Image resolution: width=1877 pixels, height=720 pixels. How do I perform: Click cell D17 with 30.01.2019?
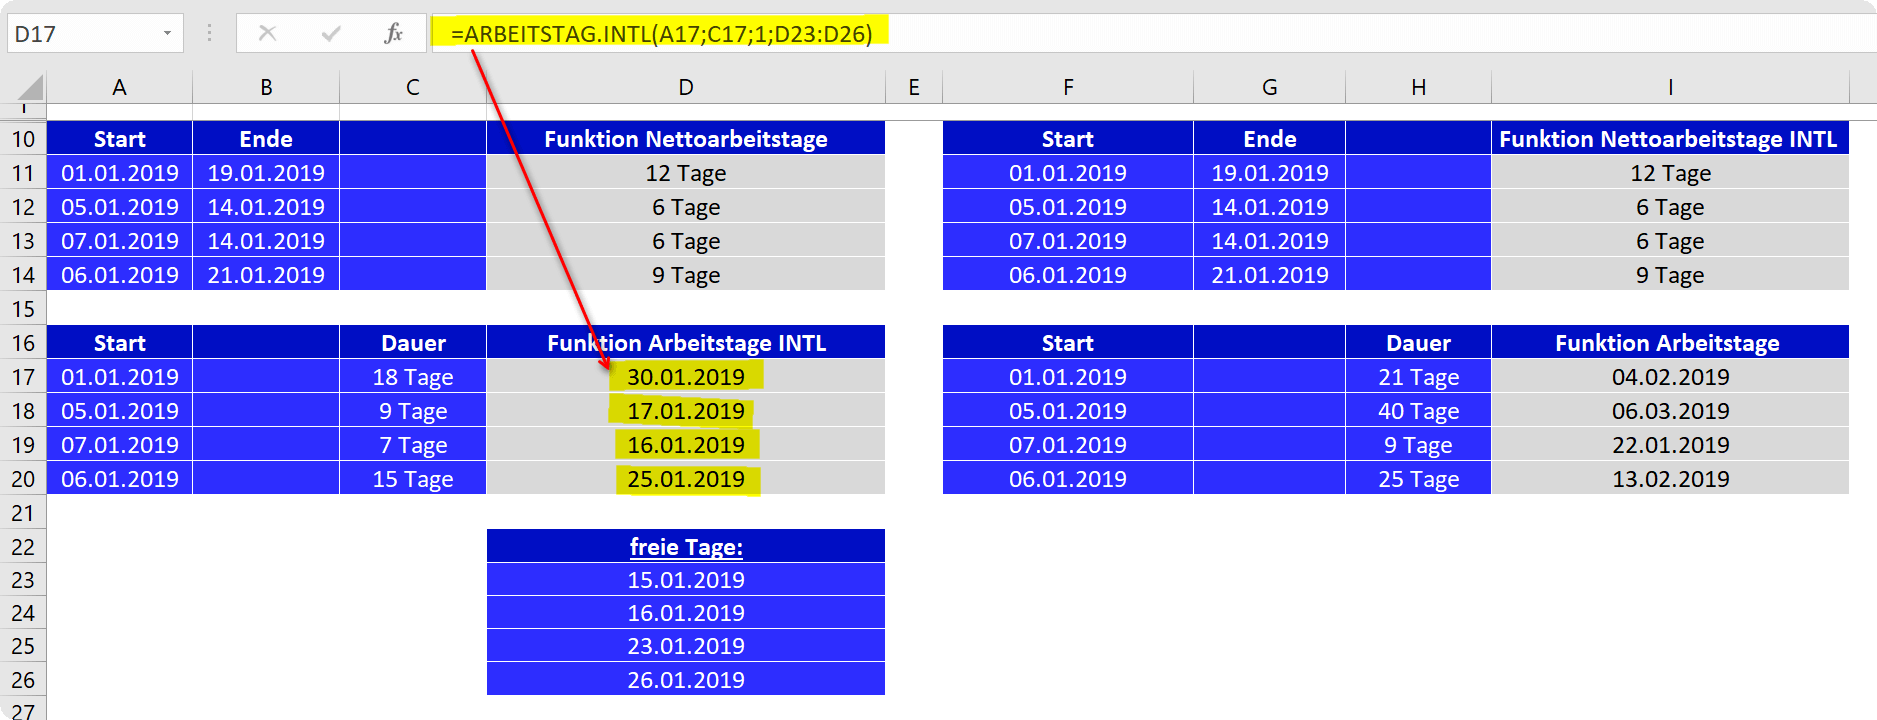pos(686,377)
